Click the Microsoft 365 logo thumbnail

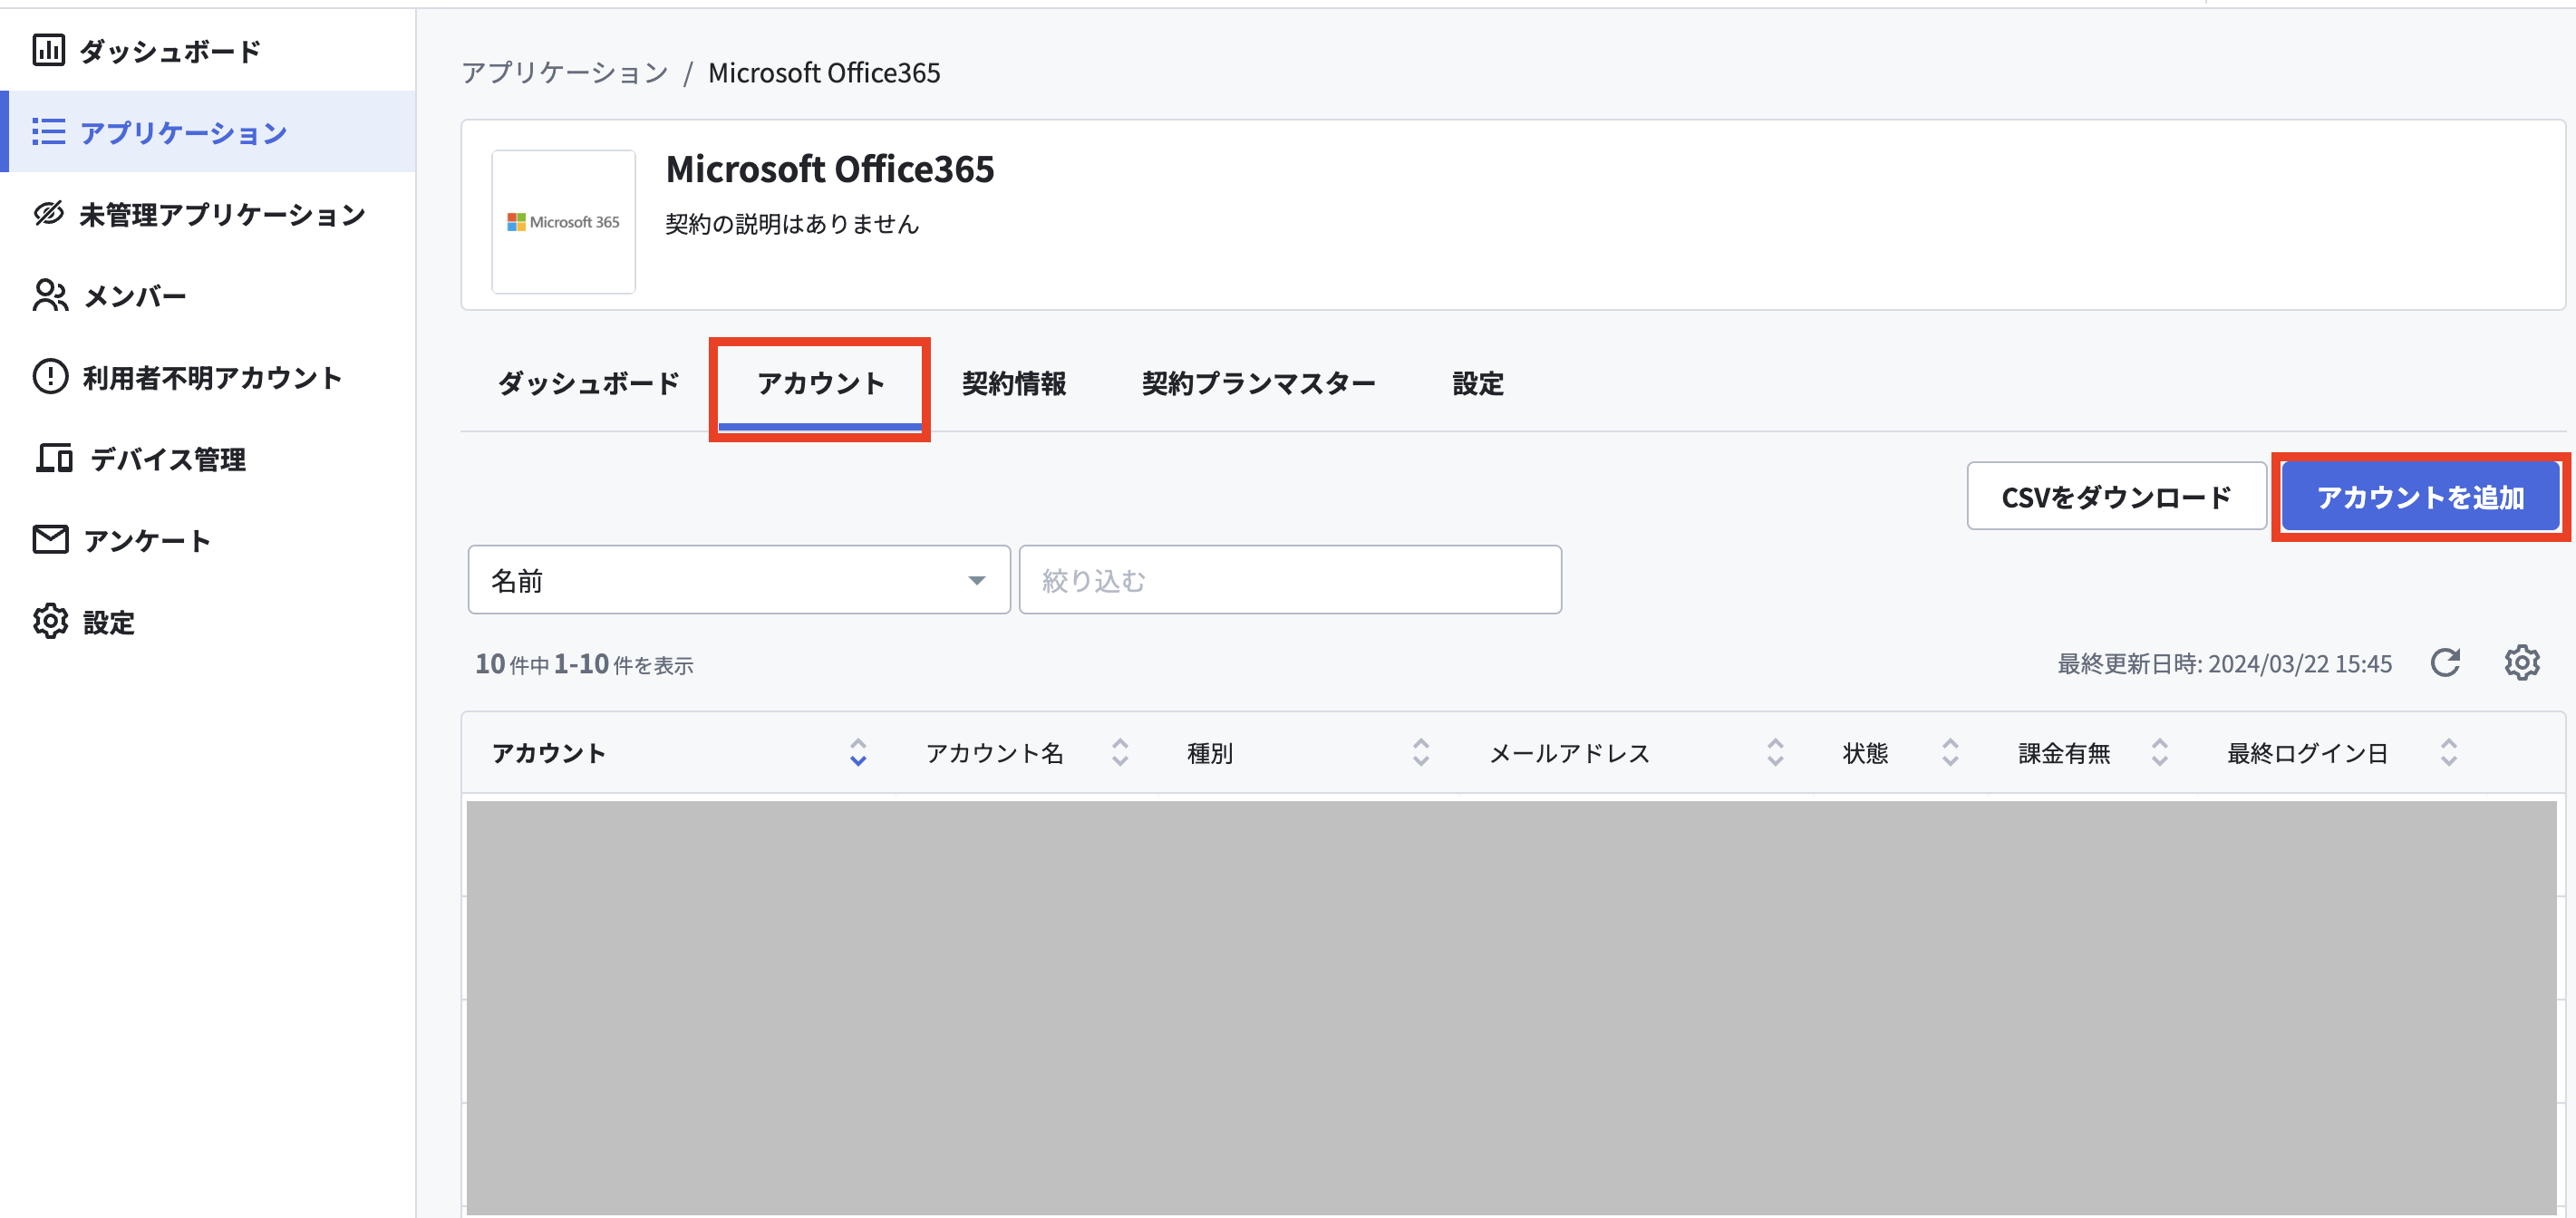(x=563, y=222)
